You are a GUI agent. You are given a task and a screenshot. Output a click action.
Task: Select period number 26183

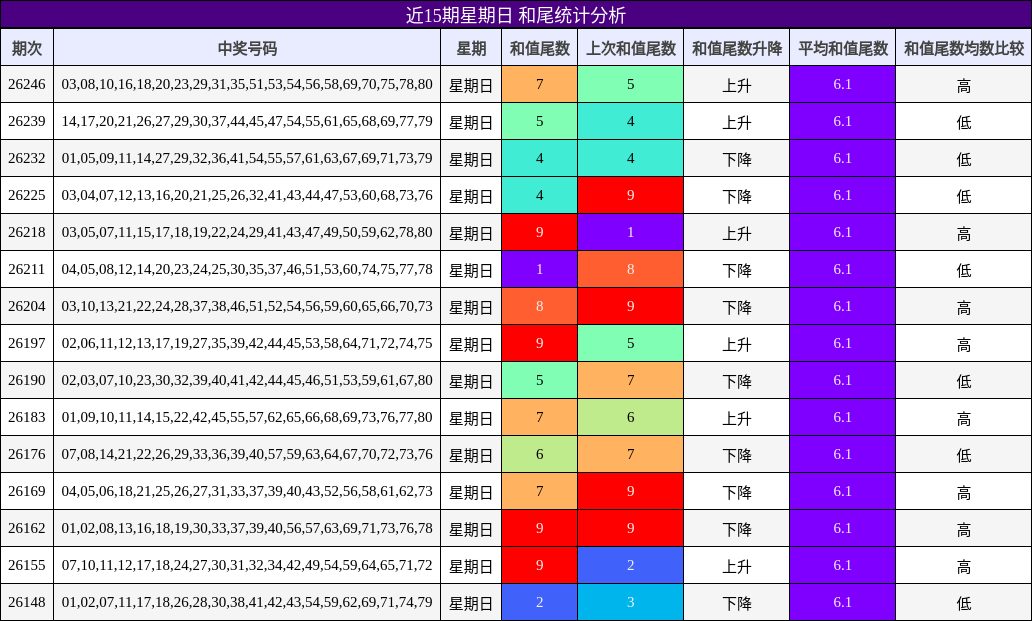tap(27, 417)
